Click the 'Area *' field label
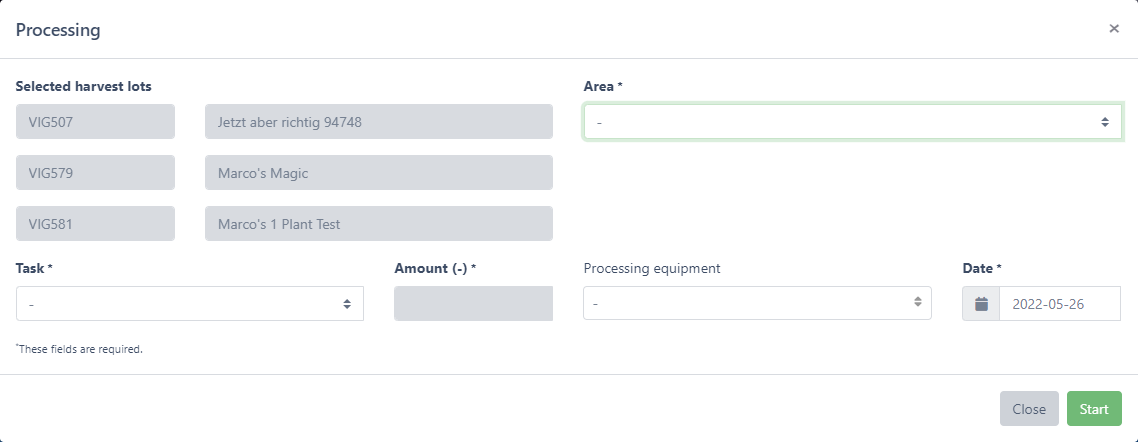 click(602, 86)
